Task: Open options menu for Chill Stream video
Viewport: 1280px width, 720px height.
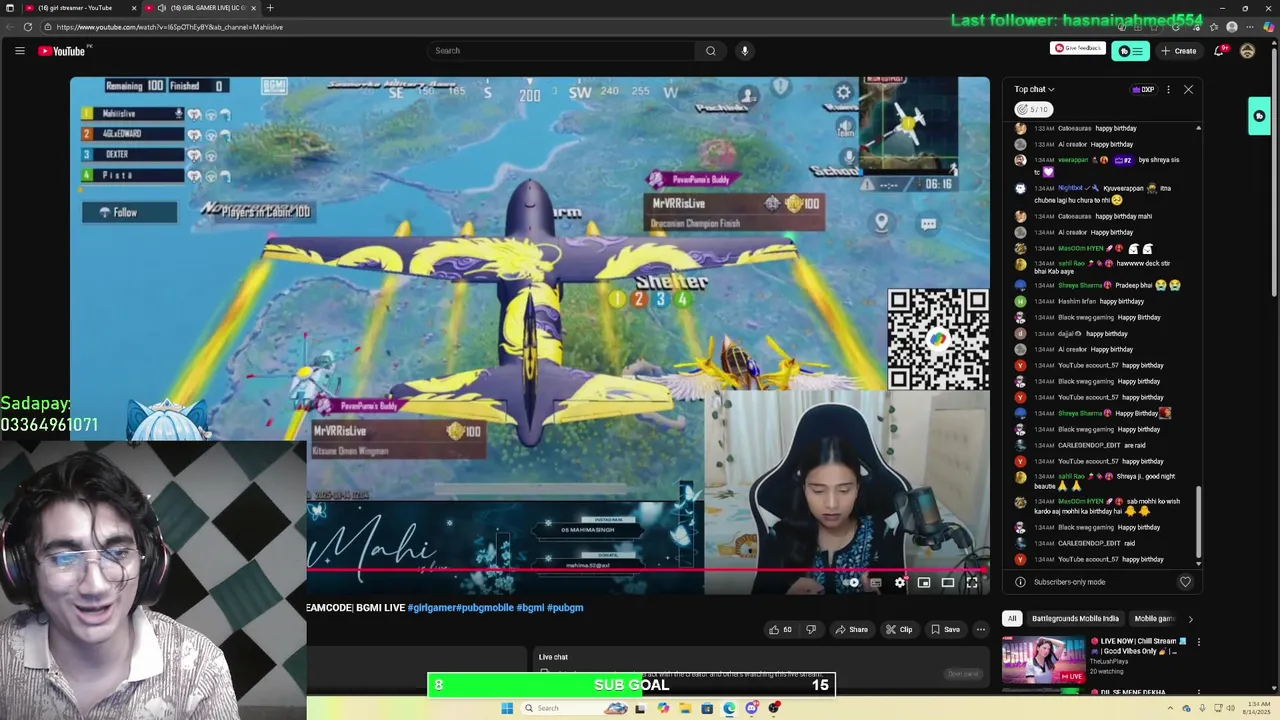Action: (1198, 642)
